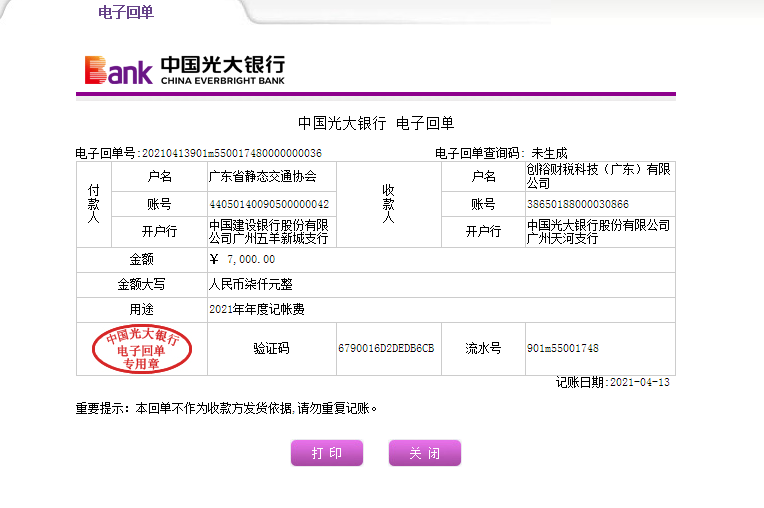Click the receipt number 20210413901m550017480000000036
764x508 pixels.
tap(232, 153)
